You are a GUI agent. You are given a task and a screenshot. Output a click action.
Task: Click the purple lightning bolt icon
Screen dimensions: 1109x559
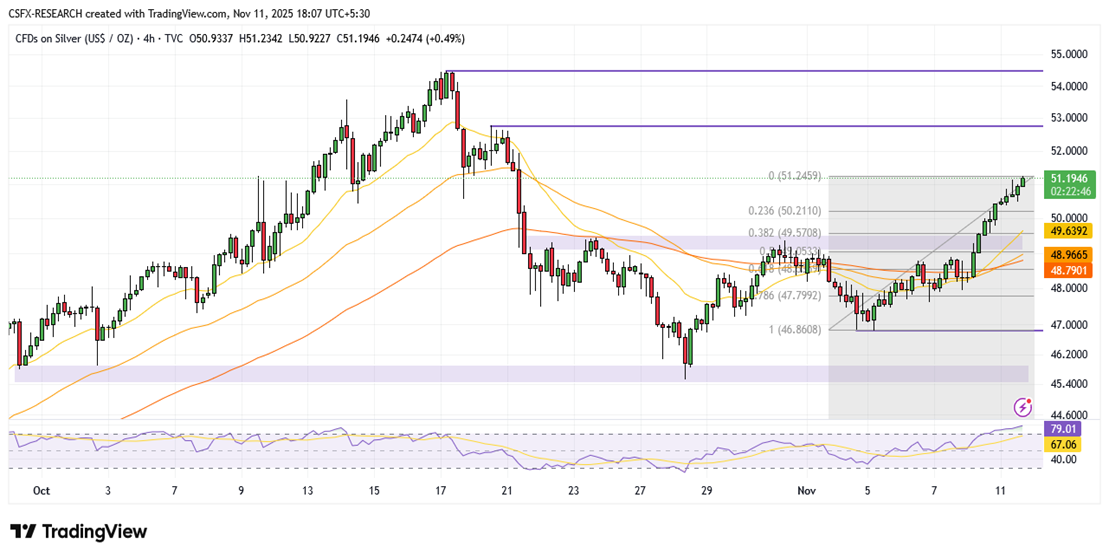(1022, 406)
